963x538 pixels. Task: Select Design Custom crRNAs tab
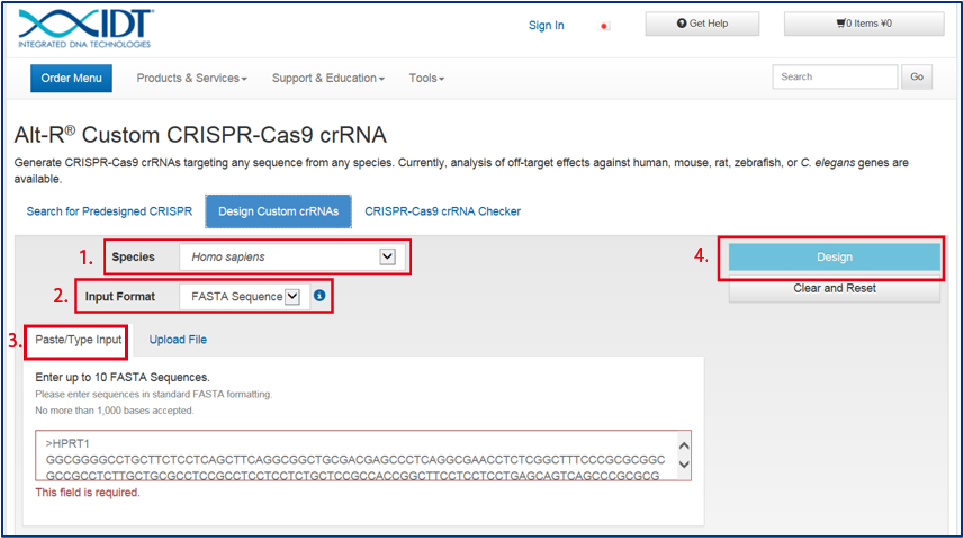[279, 211]
